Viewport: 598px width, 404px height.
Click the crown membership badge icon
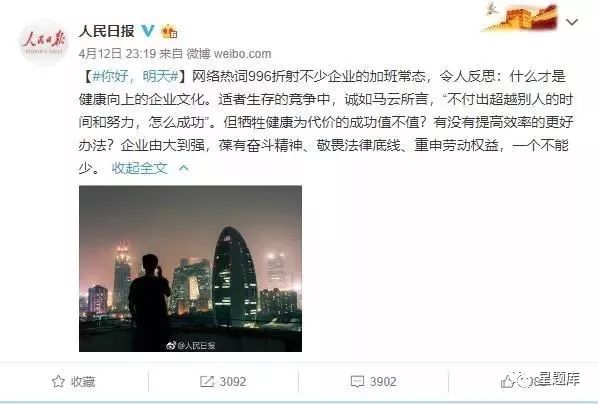tap(169, 31)
